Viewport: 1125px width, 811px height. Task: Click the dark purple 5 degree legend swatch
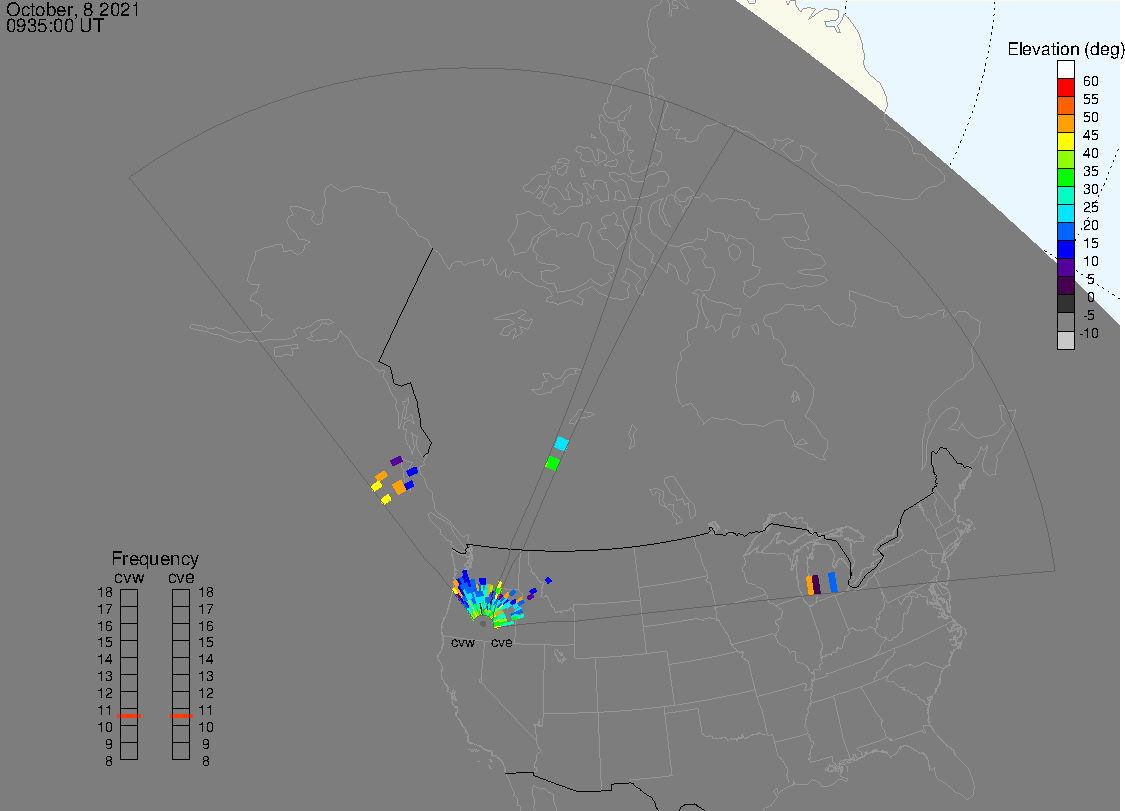click(1065, 285)
